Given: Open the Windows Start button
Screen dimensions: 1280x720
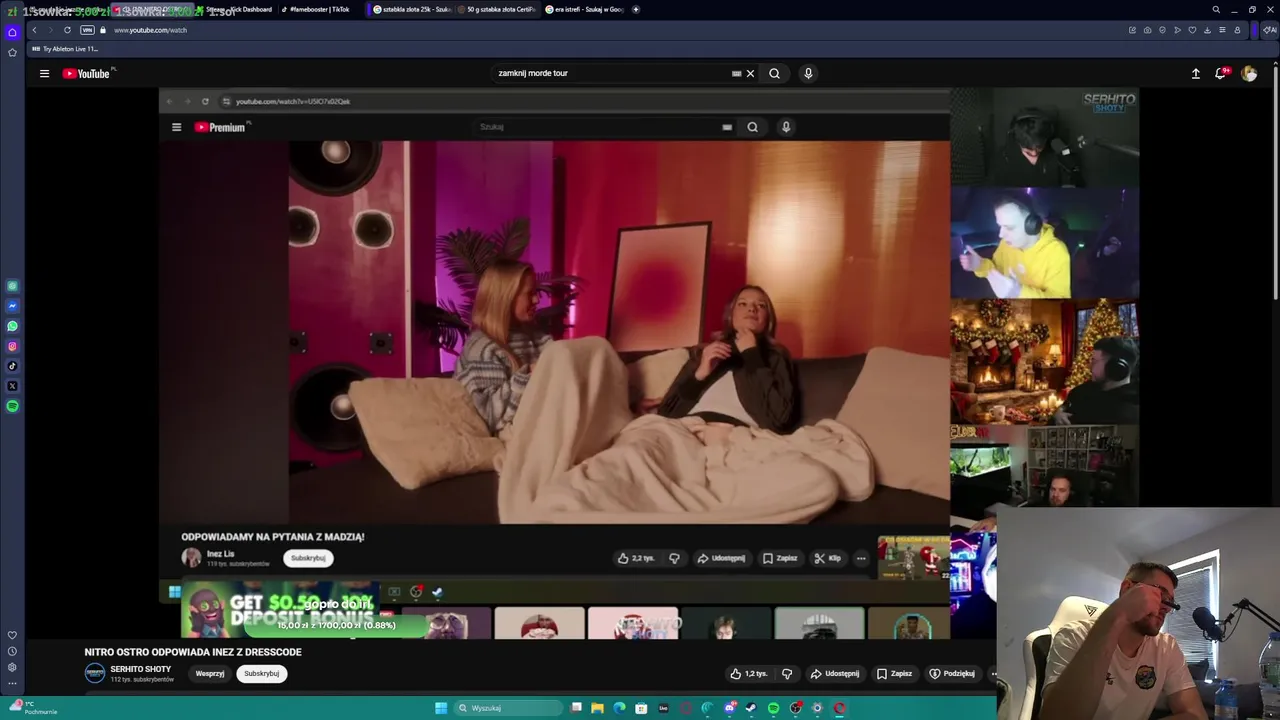Looking at the screenshot, I should [x=441, y=708].
